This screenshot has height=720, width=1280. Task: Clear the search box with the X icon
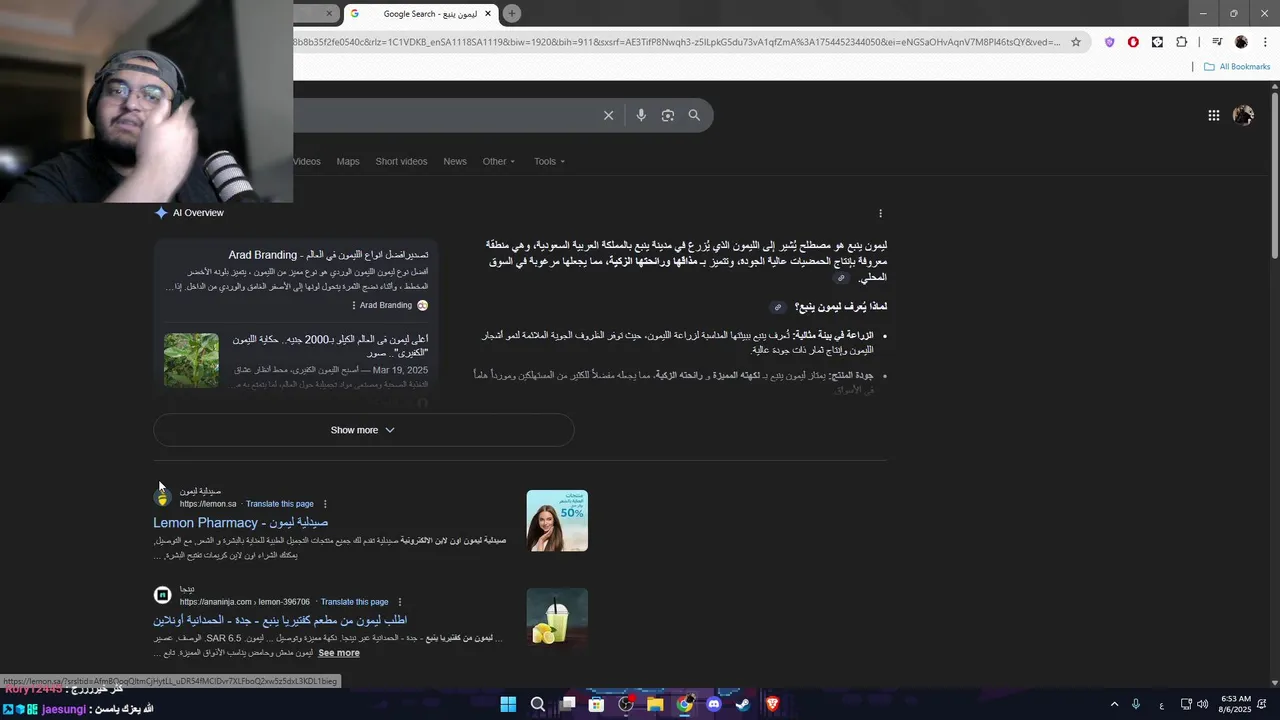(x=608, y=115)
